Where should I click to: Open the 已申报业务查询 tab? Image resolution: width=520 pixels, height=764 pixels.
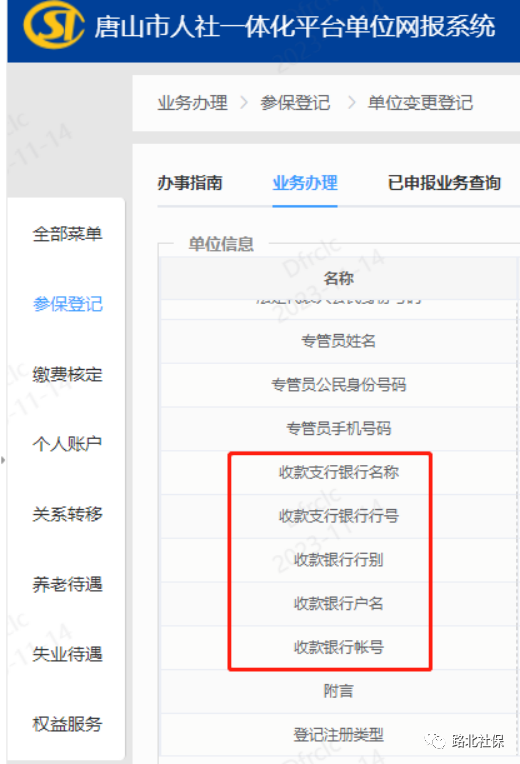(444, 183)
